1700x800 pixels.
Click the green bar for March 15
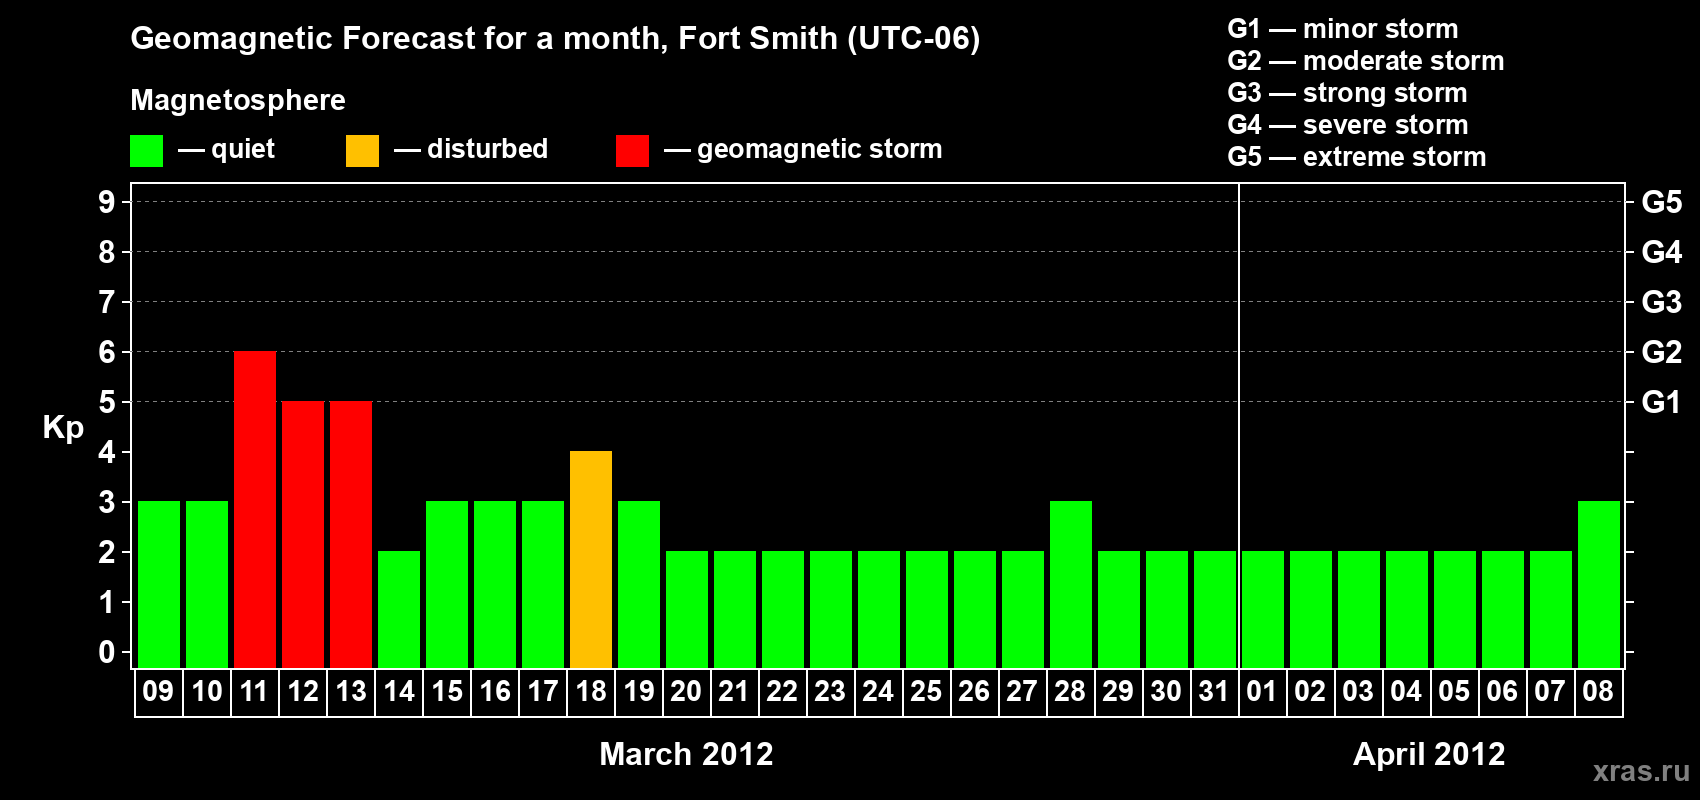(447, 585)
